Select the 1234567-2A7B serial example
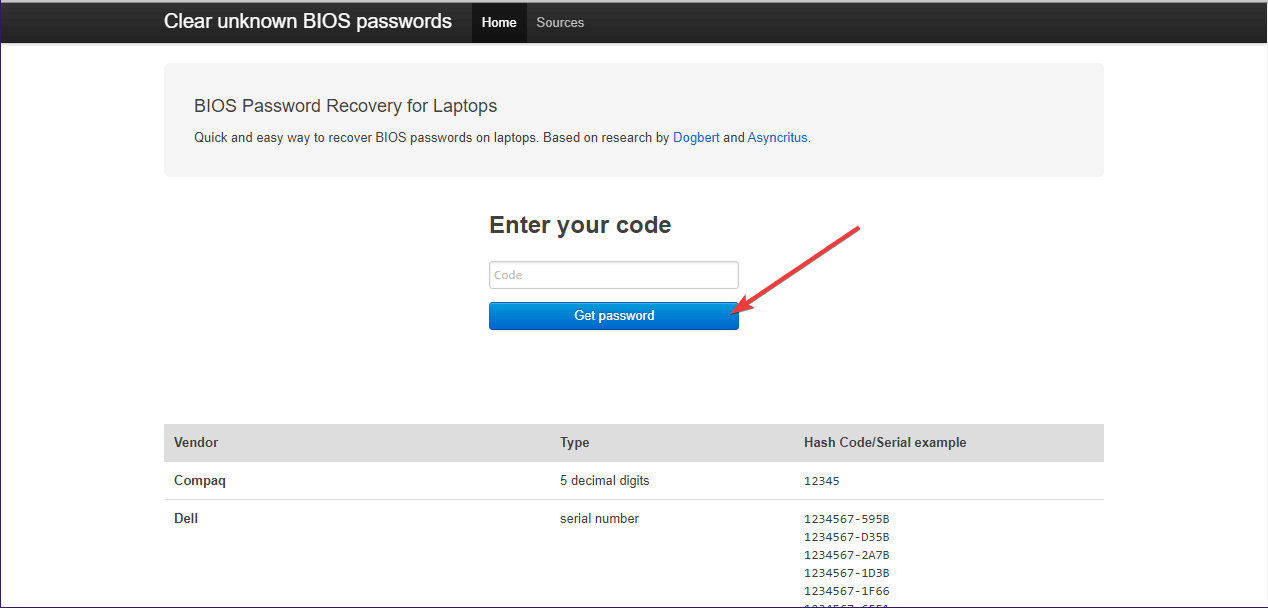Screen dimensions: 1268x608 pyautogui.click(x=846, y=555)
